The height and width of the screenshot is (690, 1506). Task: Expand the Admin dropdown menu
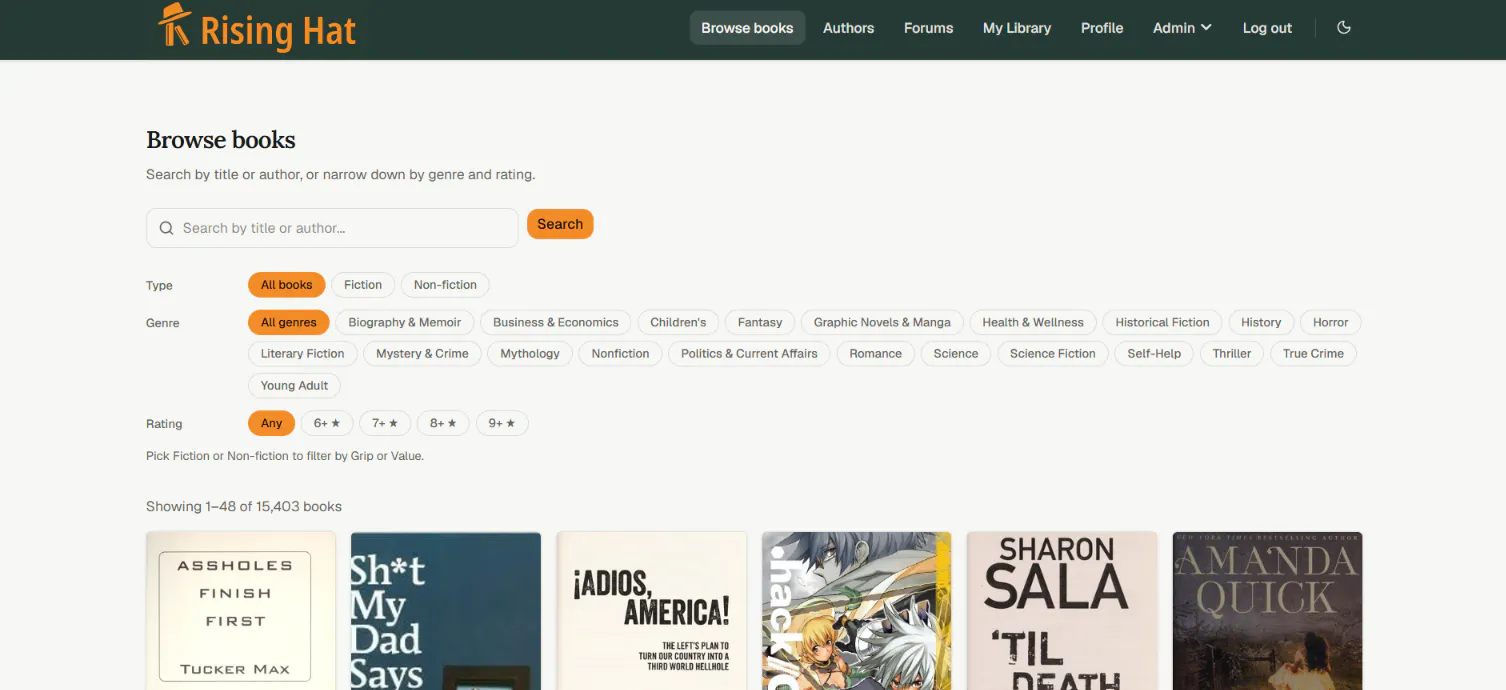click(x=1182, y=28)
